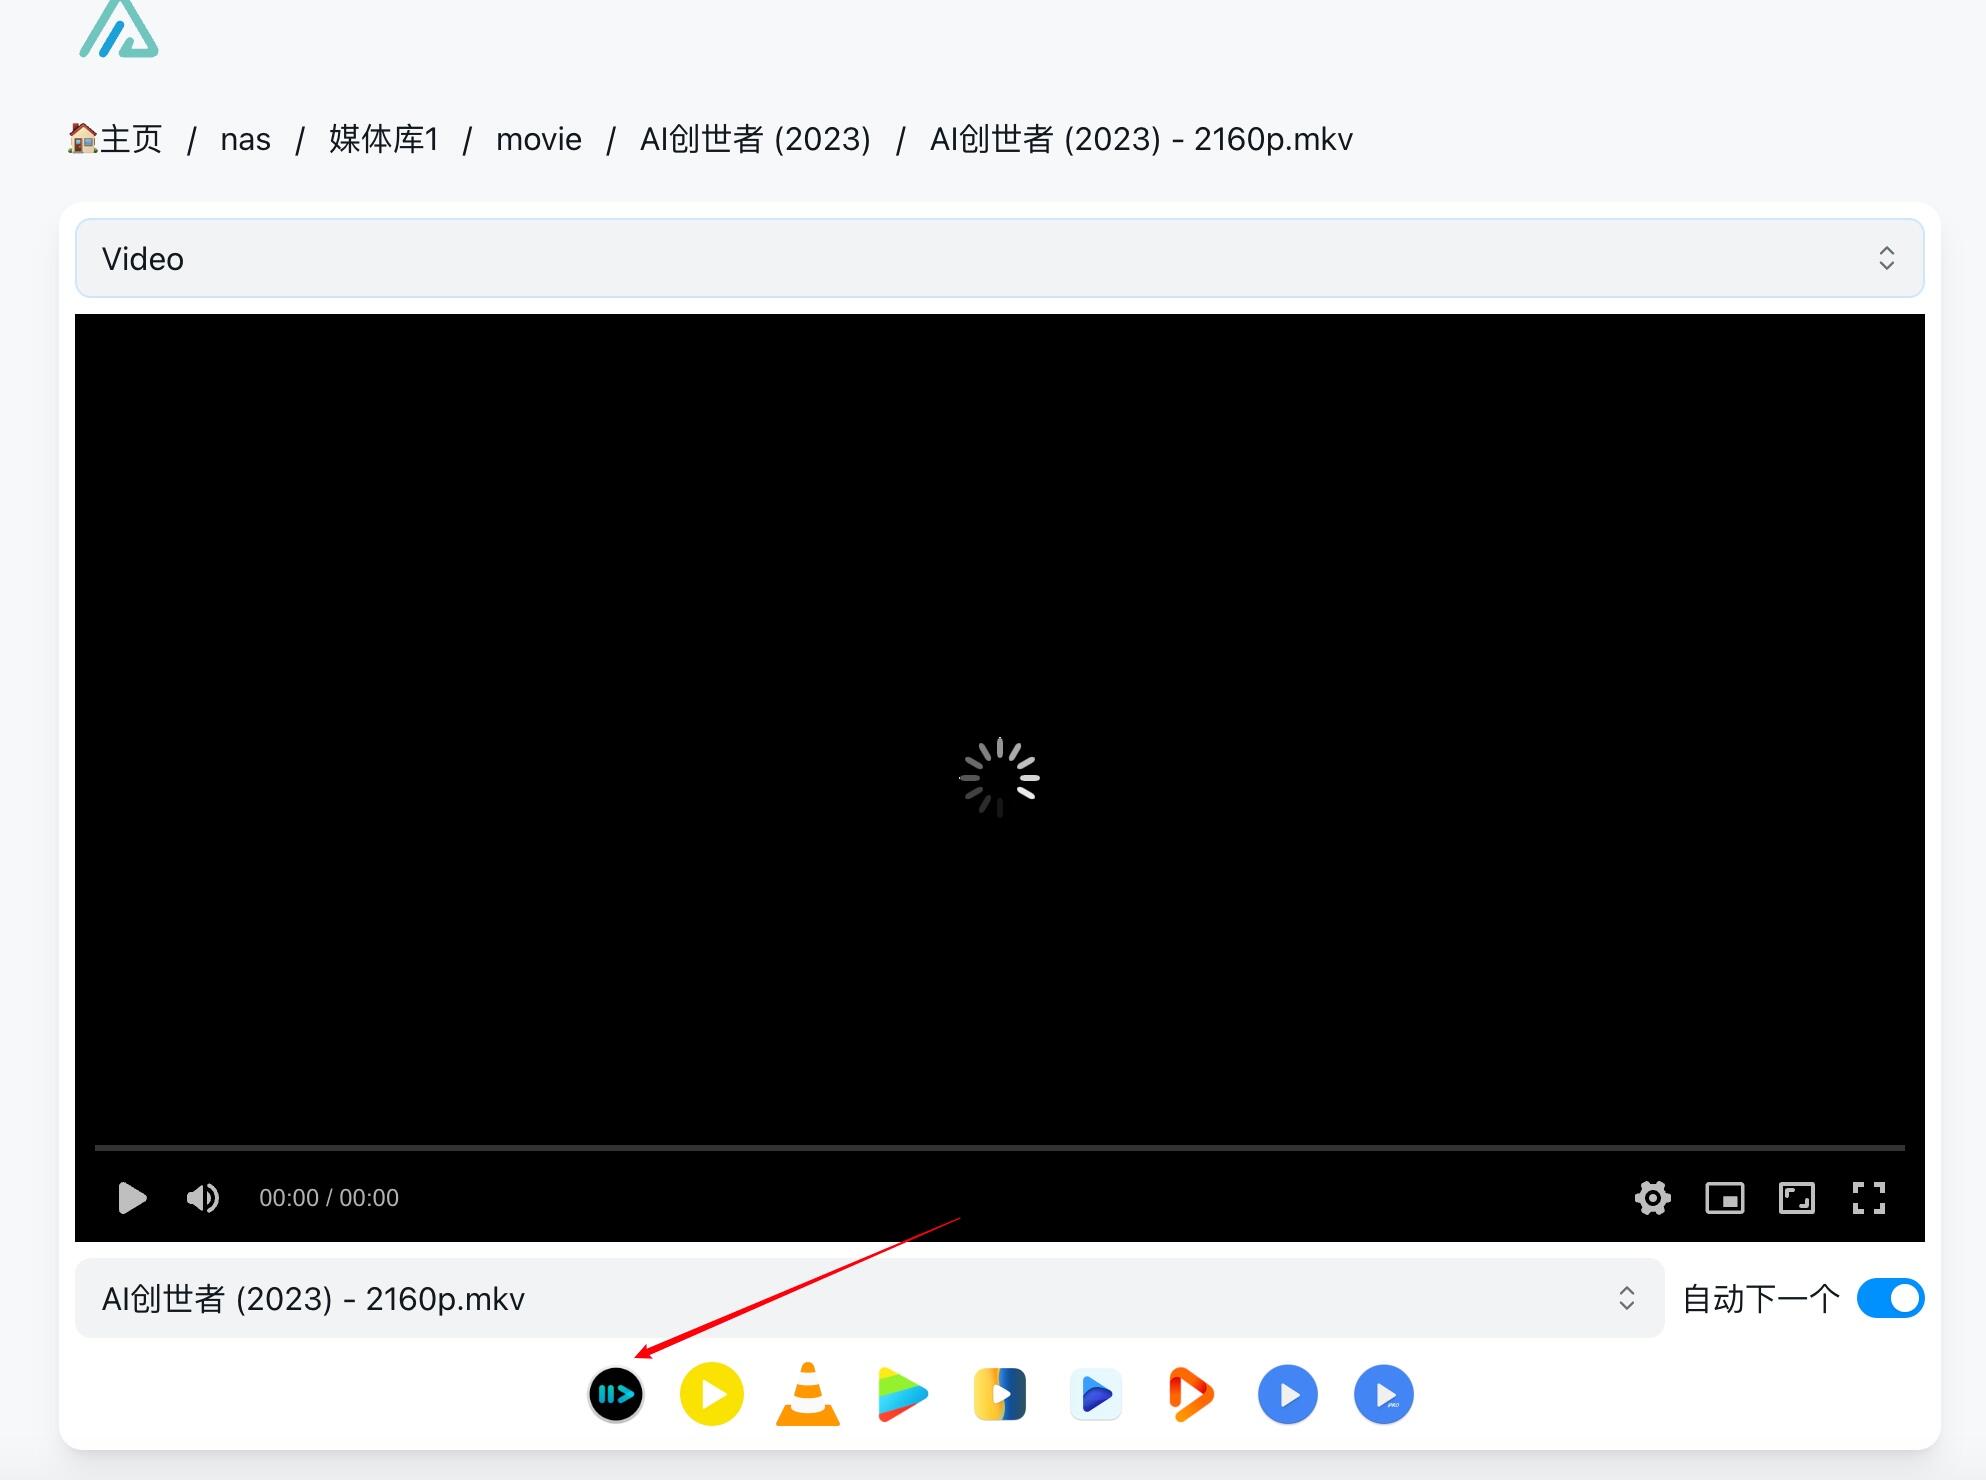Open the Video preview mode dropdown
Screen dimensions: 1986x1480
tap(998, 258)
